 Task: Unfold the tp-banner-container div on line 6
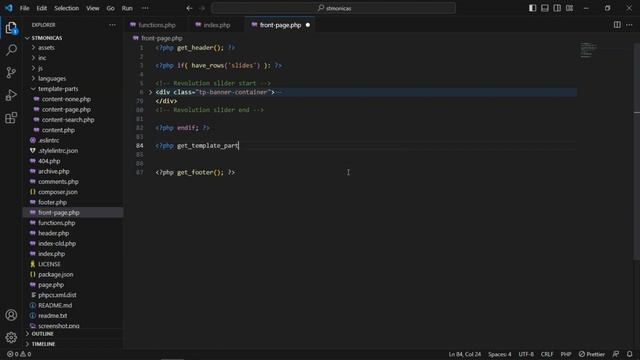(x=150, y=92)
